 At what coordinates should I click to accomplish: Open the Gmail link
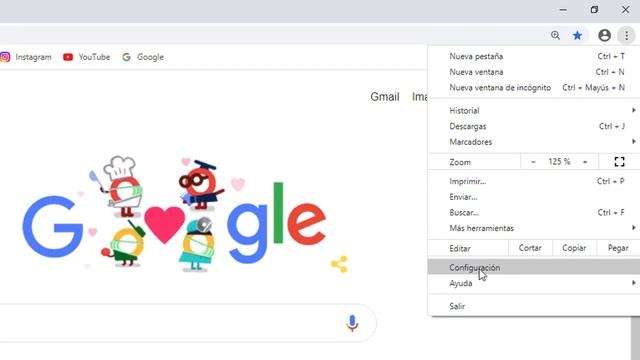pyautogui.click(x=384, y=97)
